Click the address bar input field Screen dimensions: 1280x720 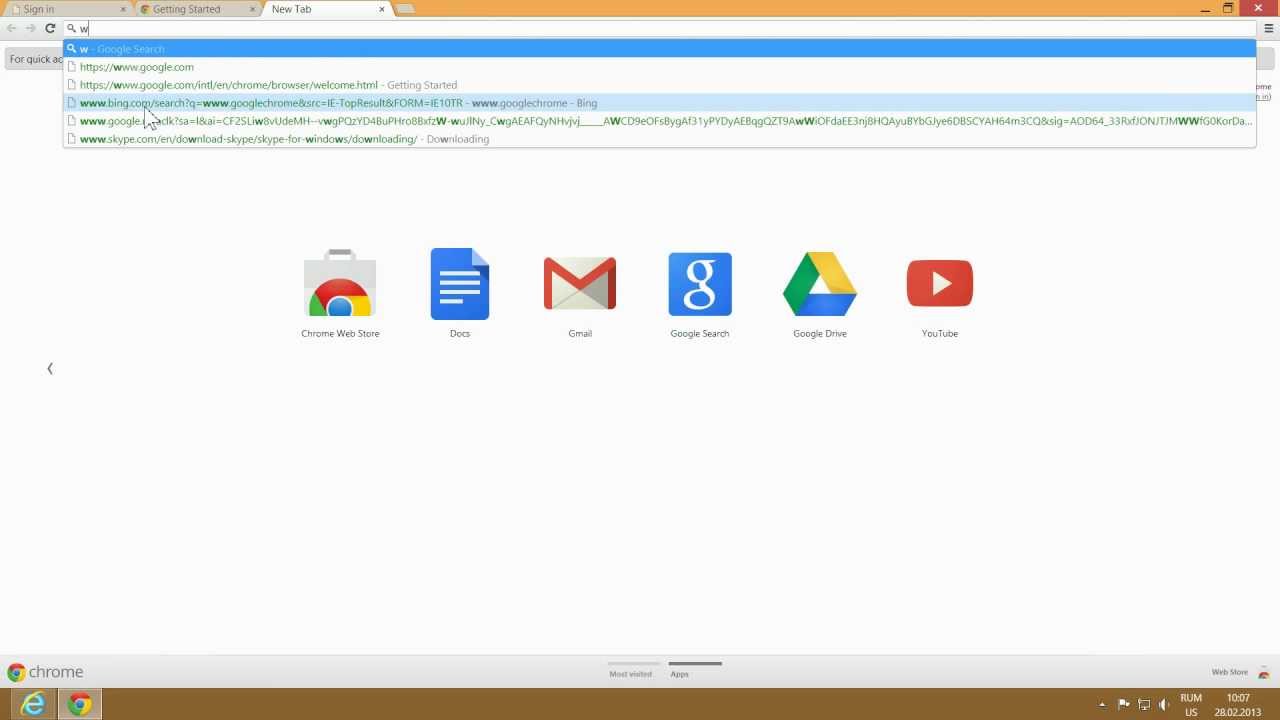[660, 28]
